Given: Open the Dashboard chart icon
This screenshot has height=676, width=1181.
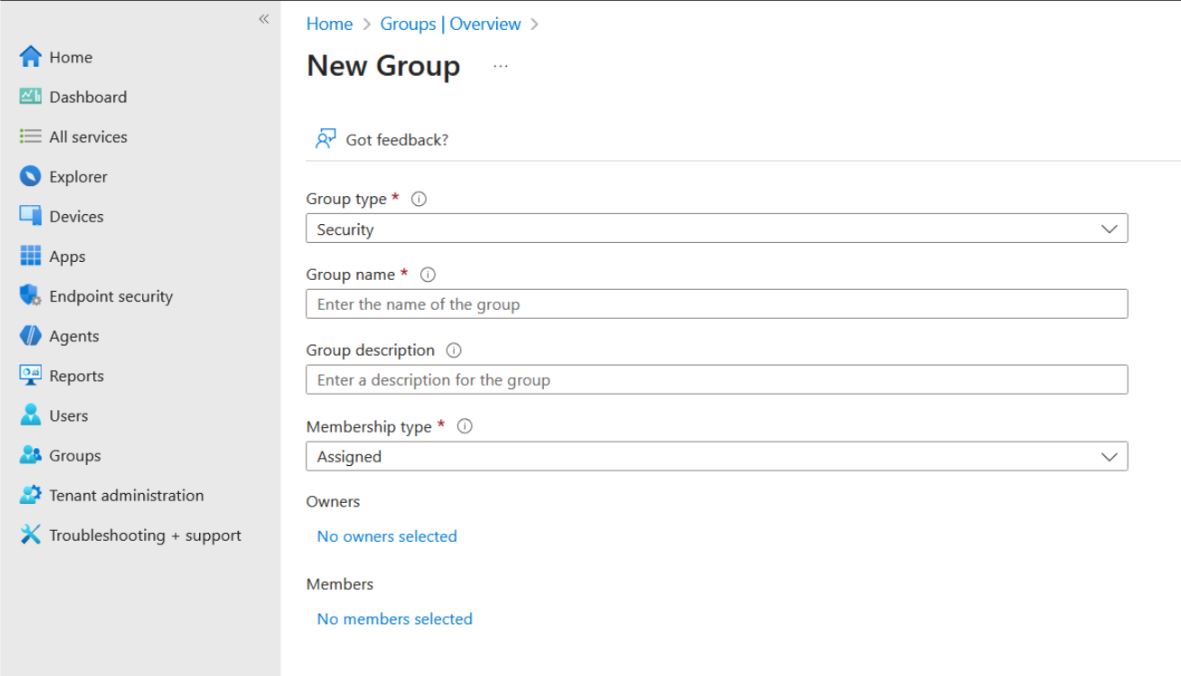Looking at the screenshot, I should tap(30, 98).
